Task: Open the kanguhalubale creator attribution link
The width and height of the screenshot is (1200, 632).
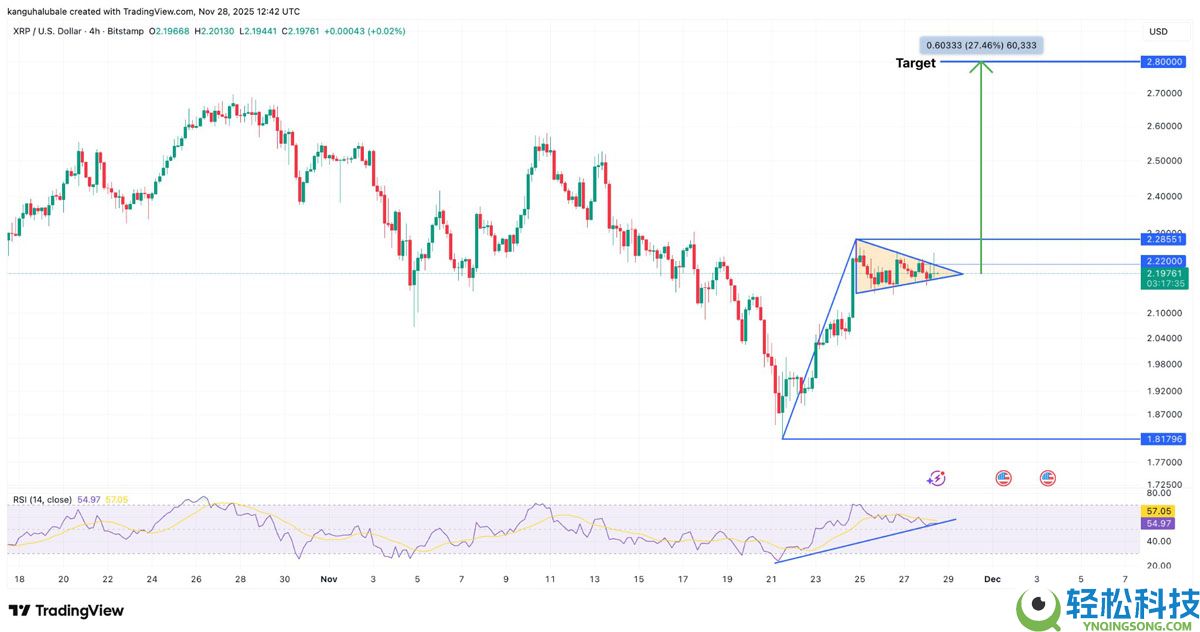Action: 40,11
